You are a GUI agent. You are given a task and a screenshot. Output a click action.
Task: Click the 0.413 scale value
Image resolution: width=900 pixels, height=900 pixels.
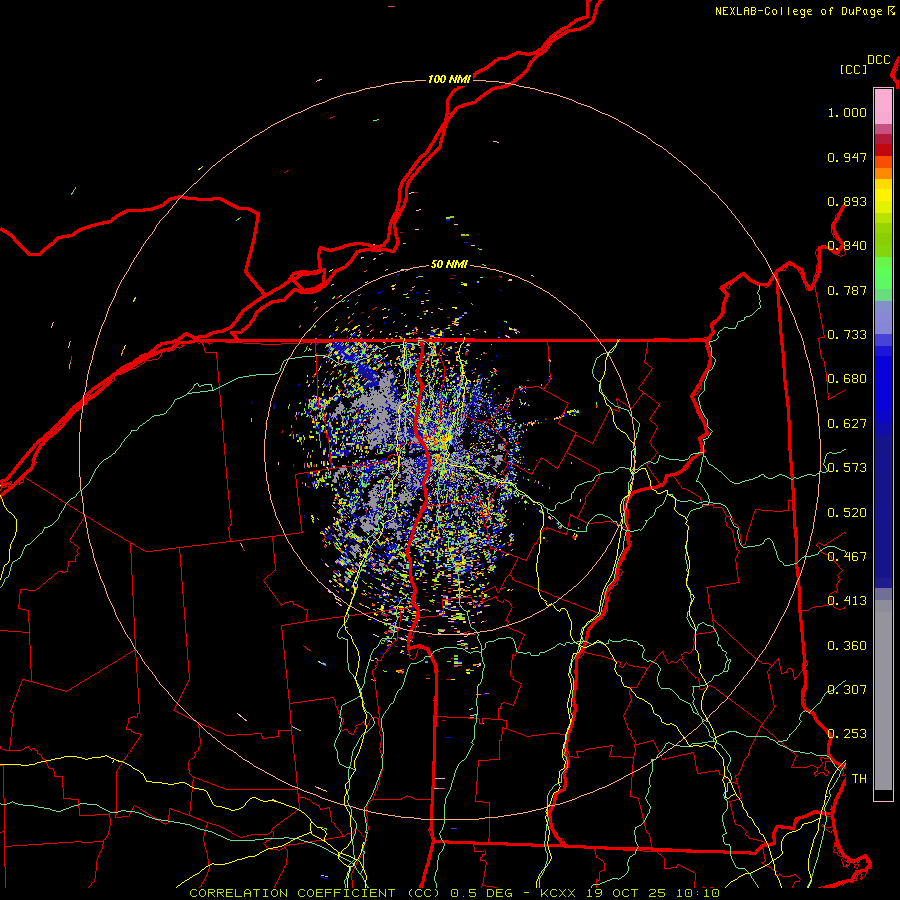pyautogui.click(x=847, y=601)
